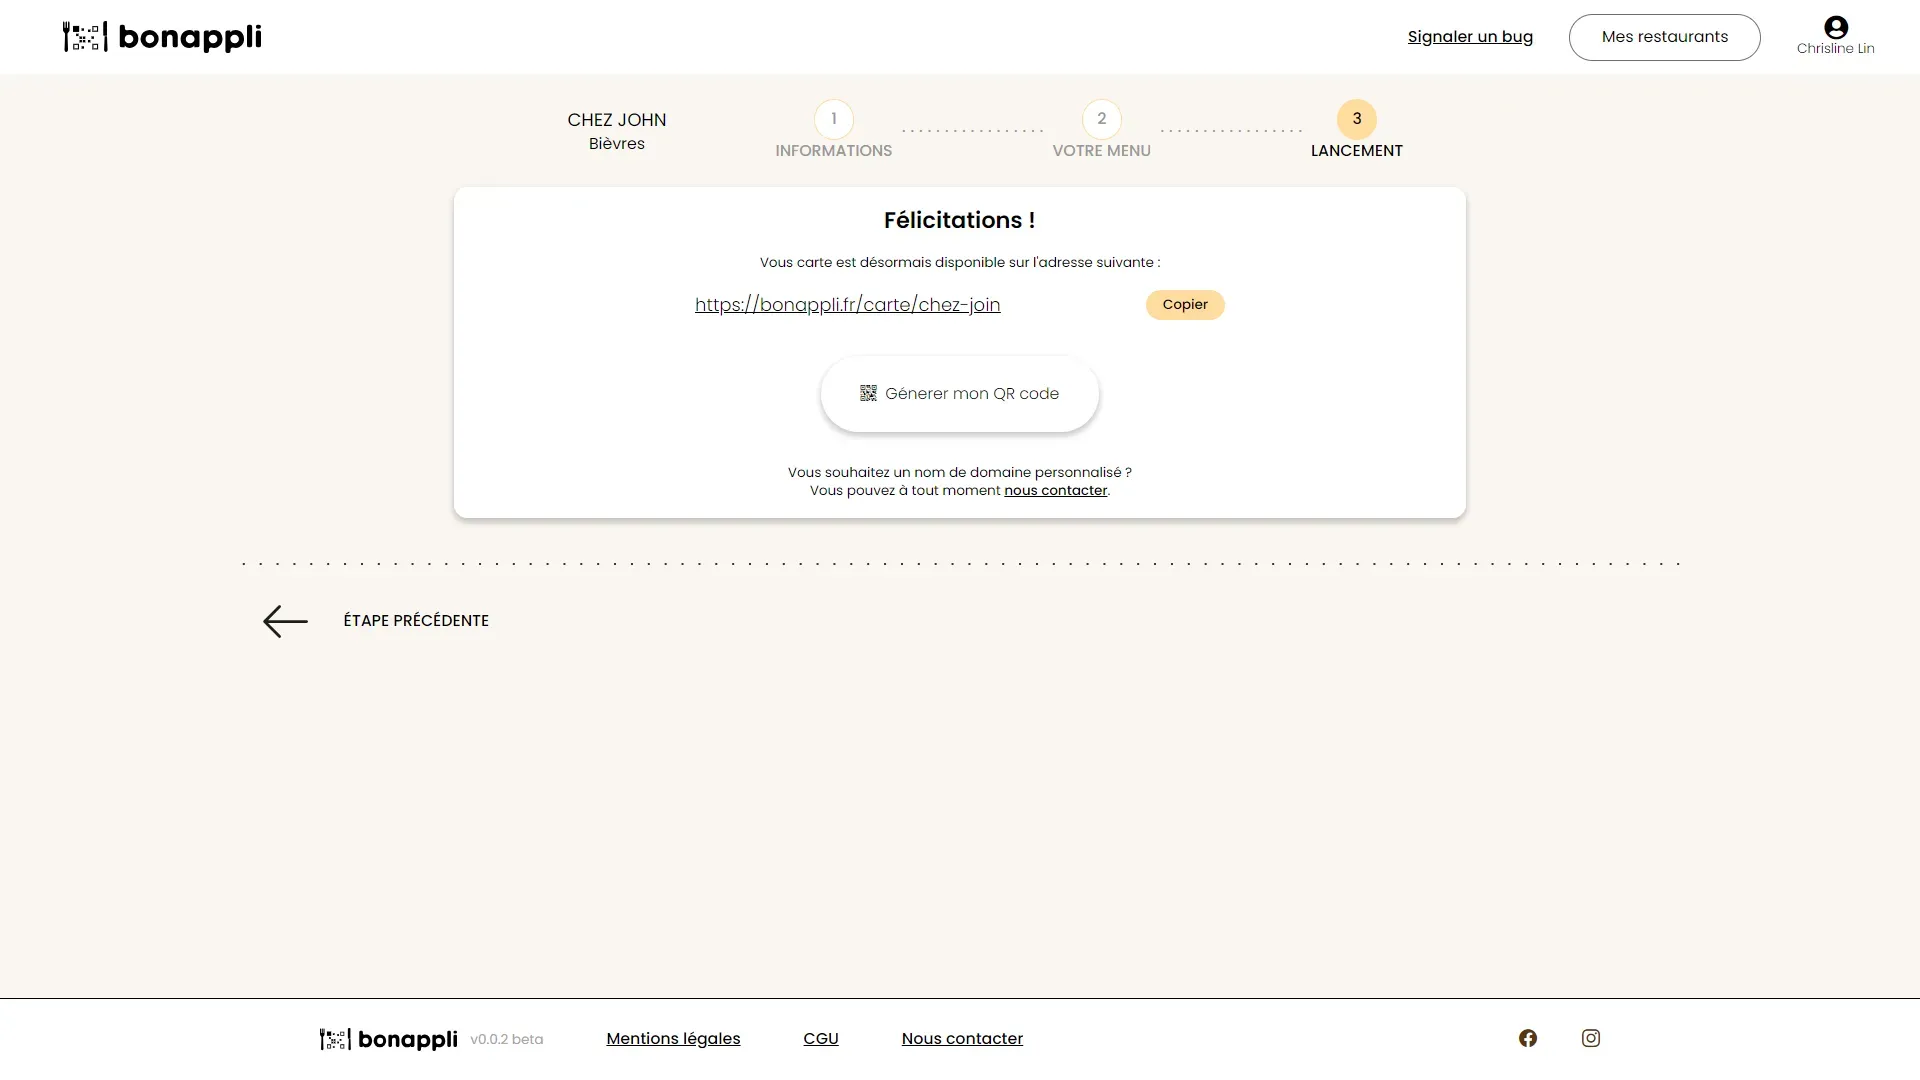The width and height of the screenshot is (1920, 1080).
Task: Return via ÉTAPE PRÉCÉDENTE label
Action: (x=416, y=621)
